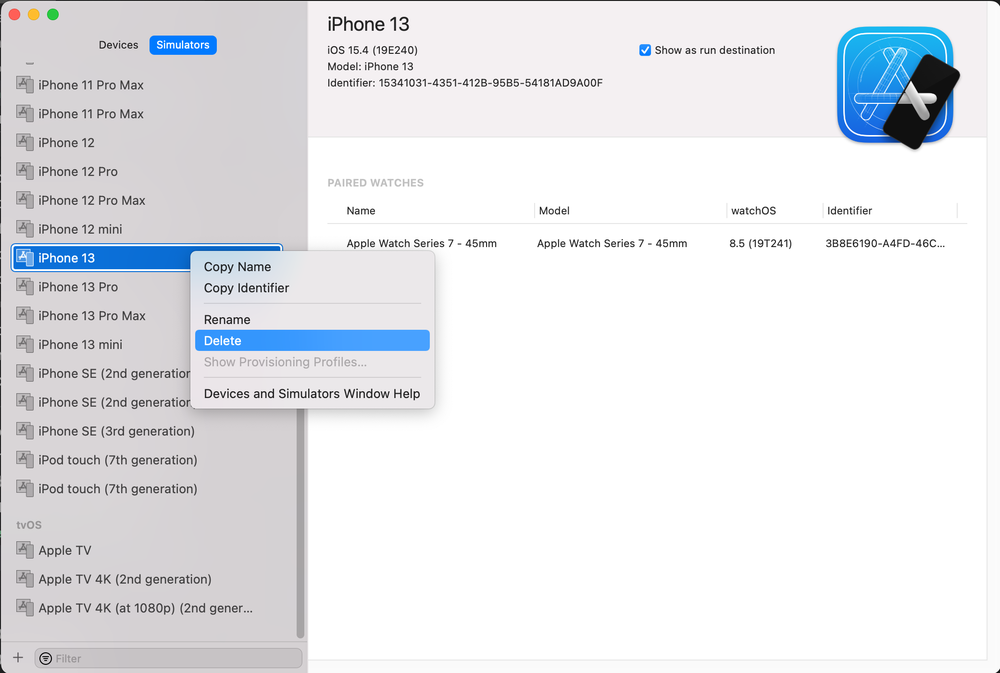Click the simulator icon beside Apple TV 4K (2nd generation)
Viewport: 1000px width, 673px height.
point(25,579)
